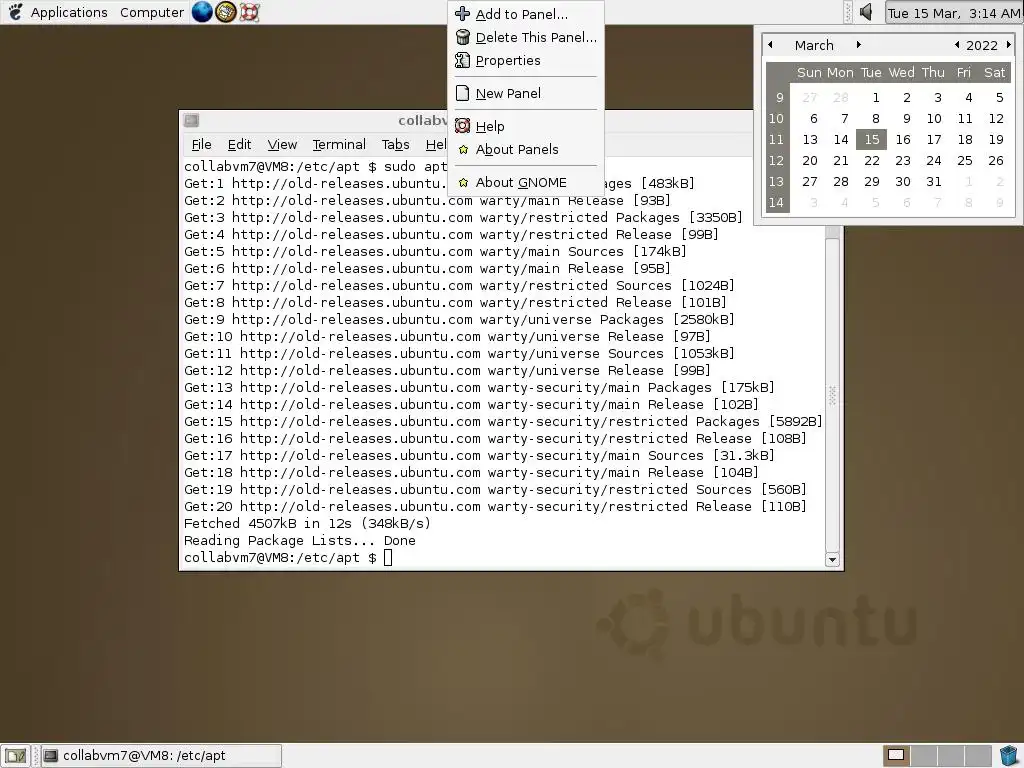Open the terminal Edit menu
The height and width of the screenshot is (768, 1024).
[x=239, y=144]
